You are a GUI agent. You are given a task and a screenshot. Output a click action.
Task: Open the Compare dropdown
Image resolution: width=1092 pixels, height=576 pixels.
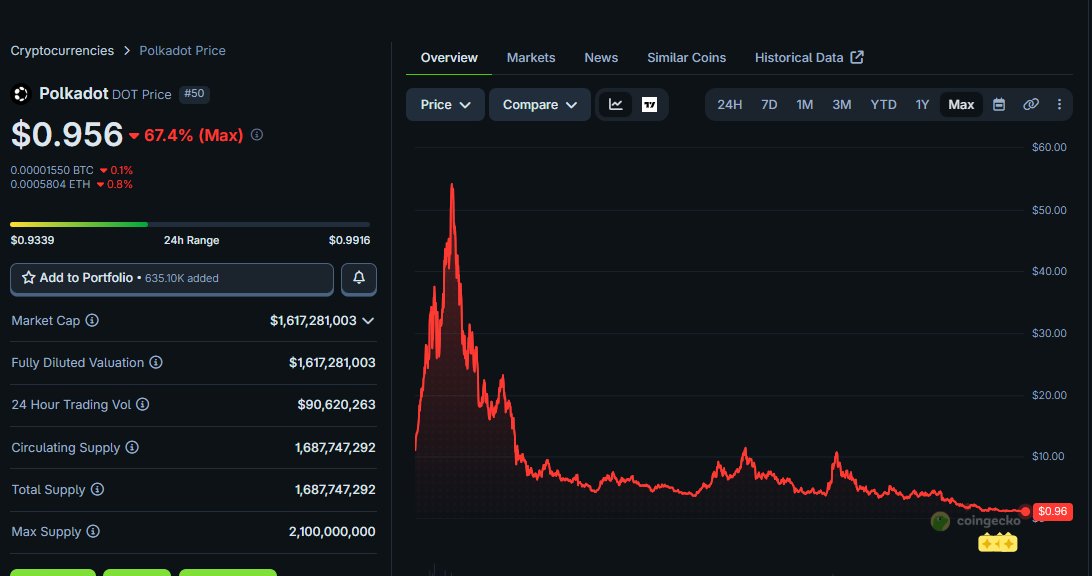(x=540, y=104)
